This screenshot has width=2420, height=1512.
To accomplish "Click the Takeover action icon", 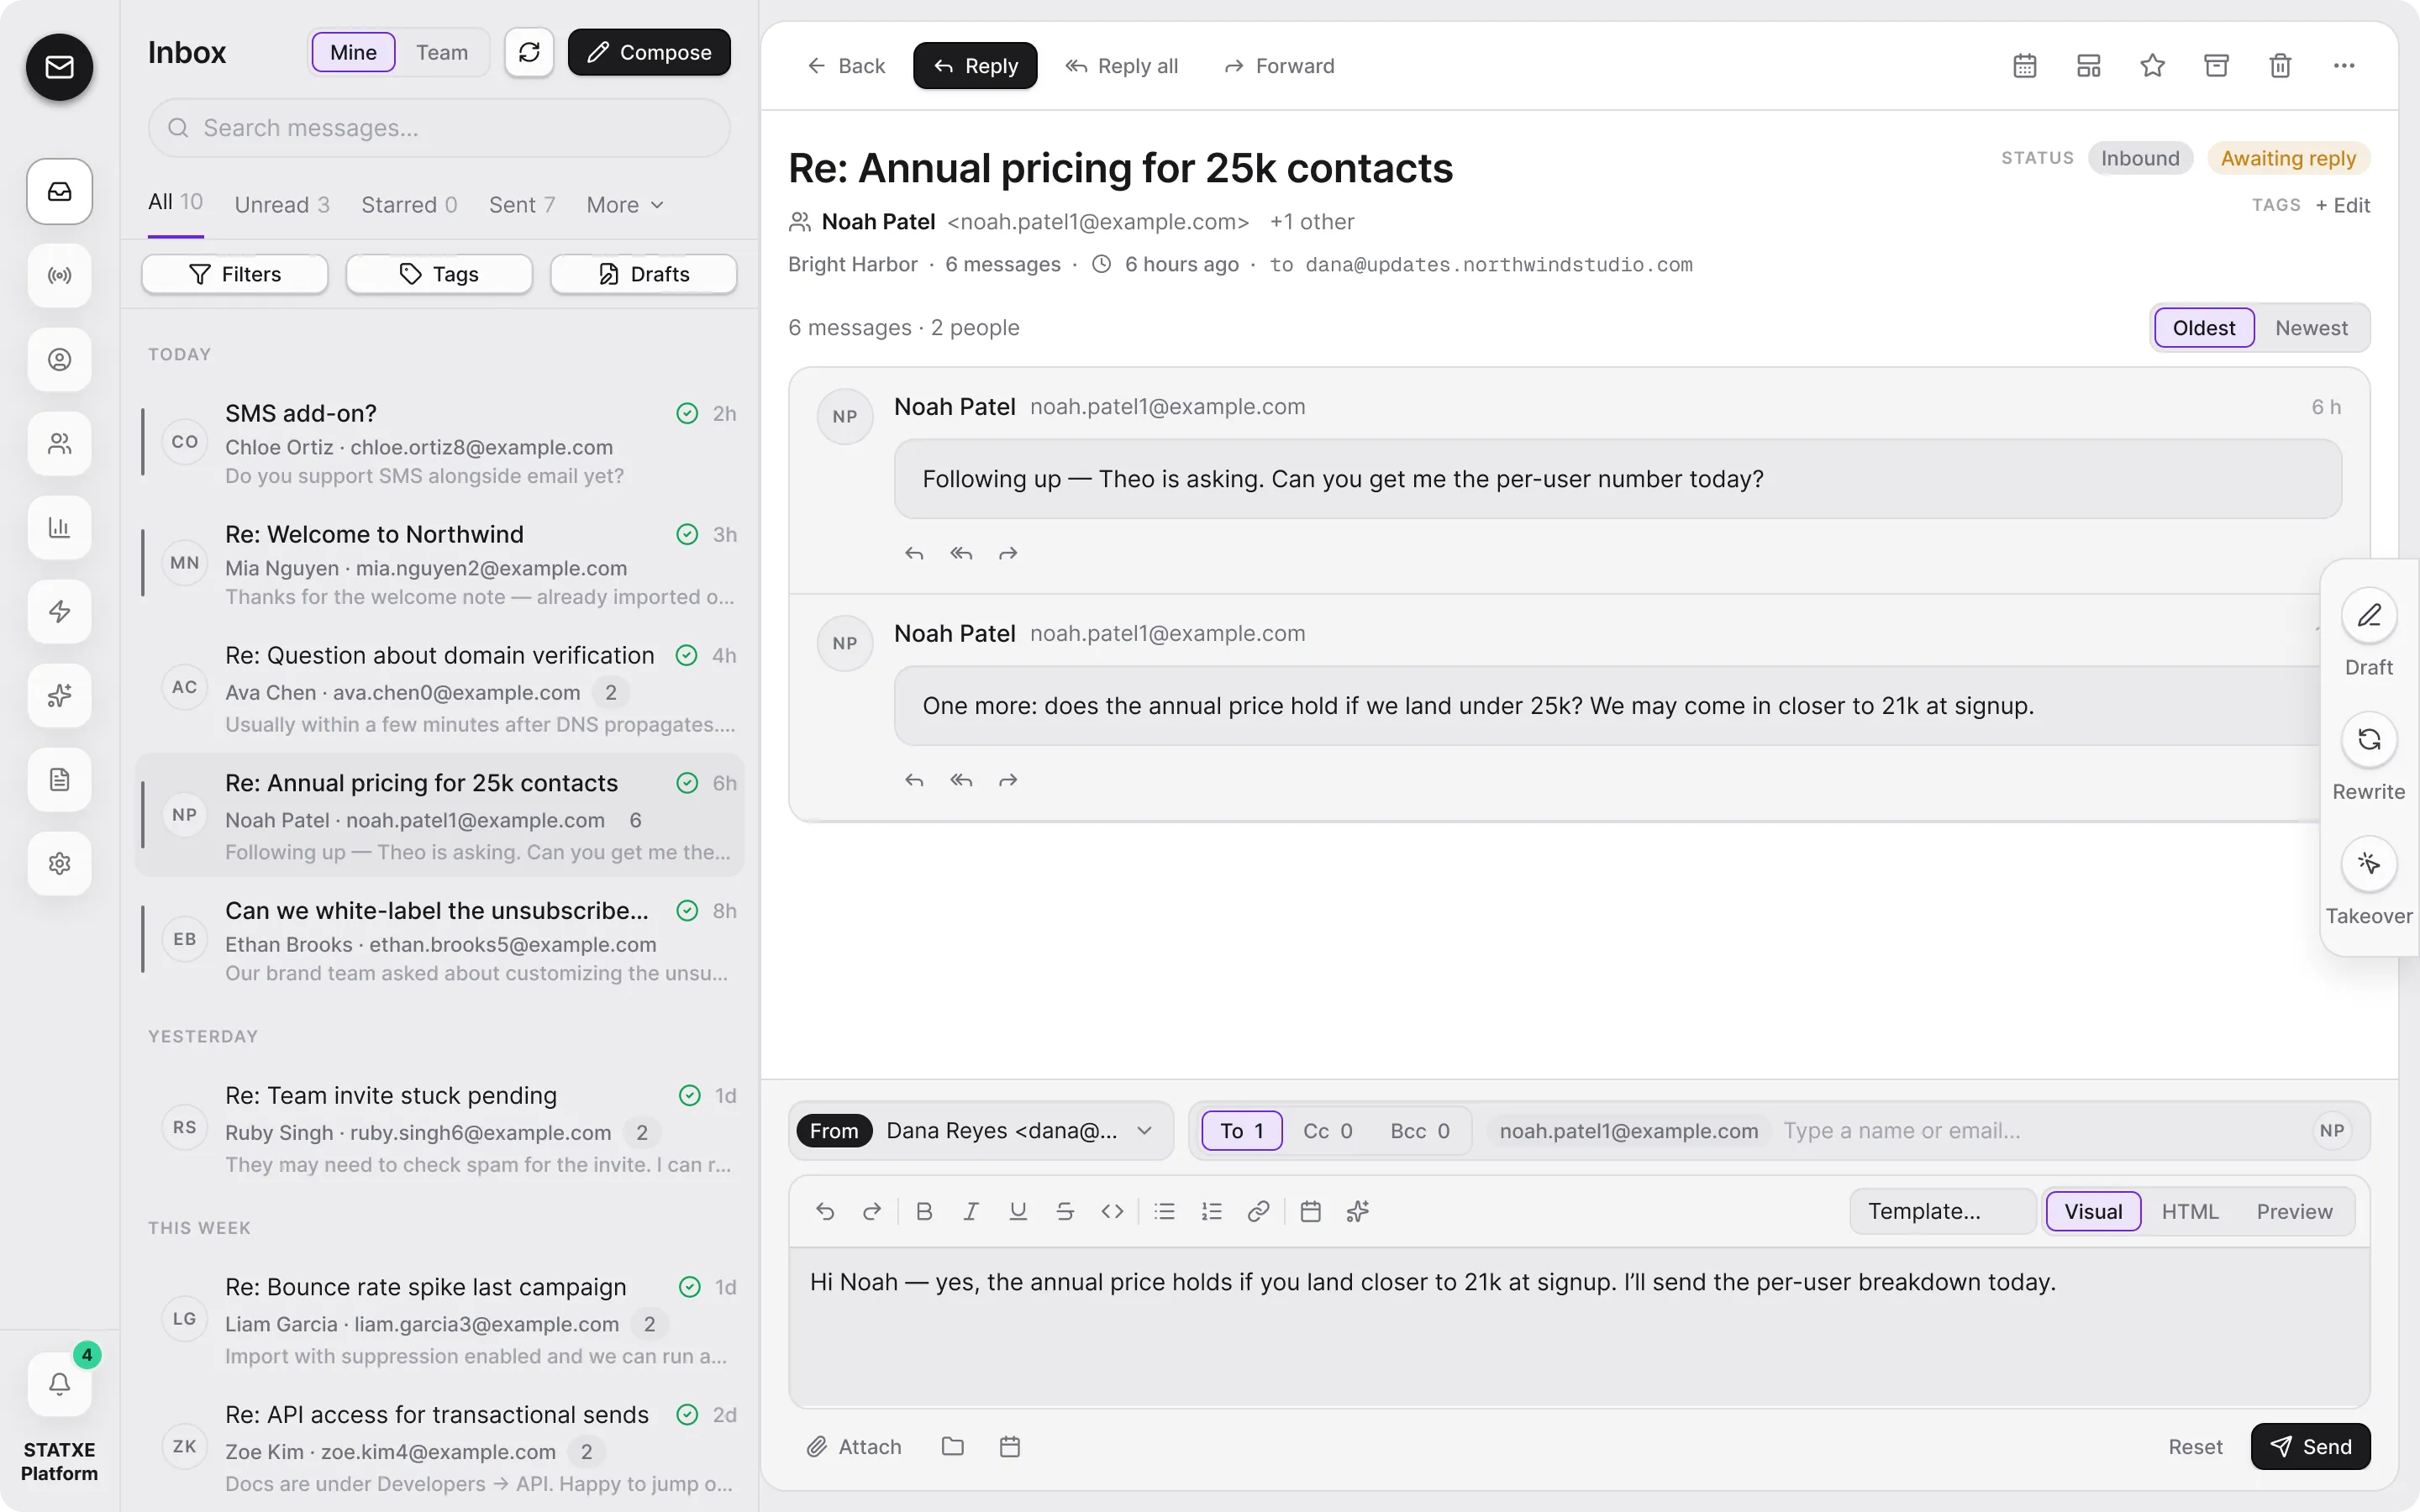I will click(x=2369, y=863).
